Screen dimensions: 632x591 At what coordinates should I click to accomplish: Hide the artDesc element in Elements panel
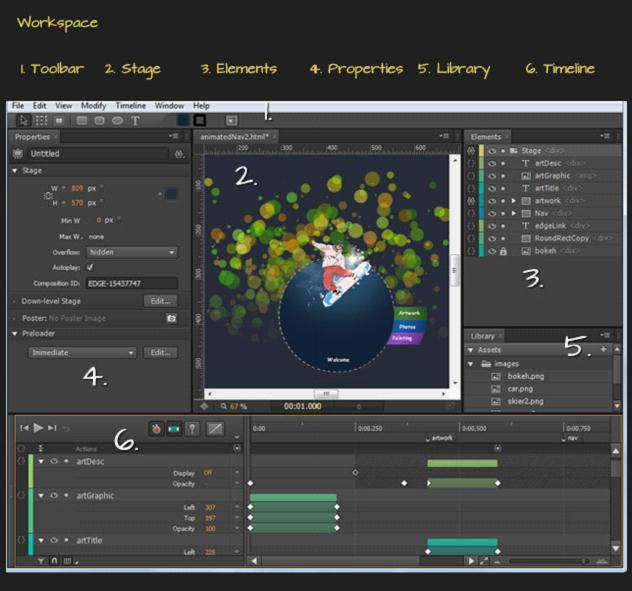(x=492, y=164)
